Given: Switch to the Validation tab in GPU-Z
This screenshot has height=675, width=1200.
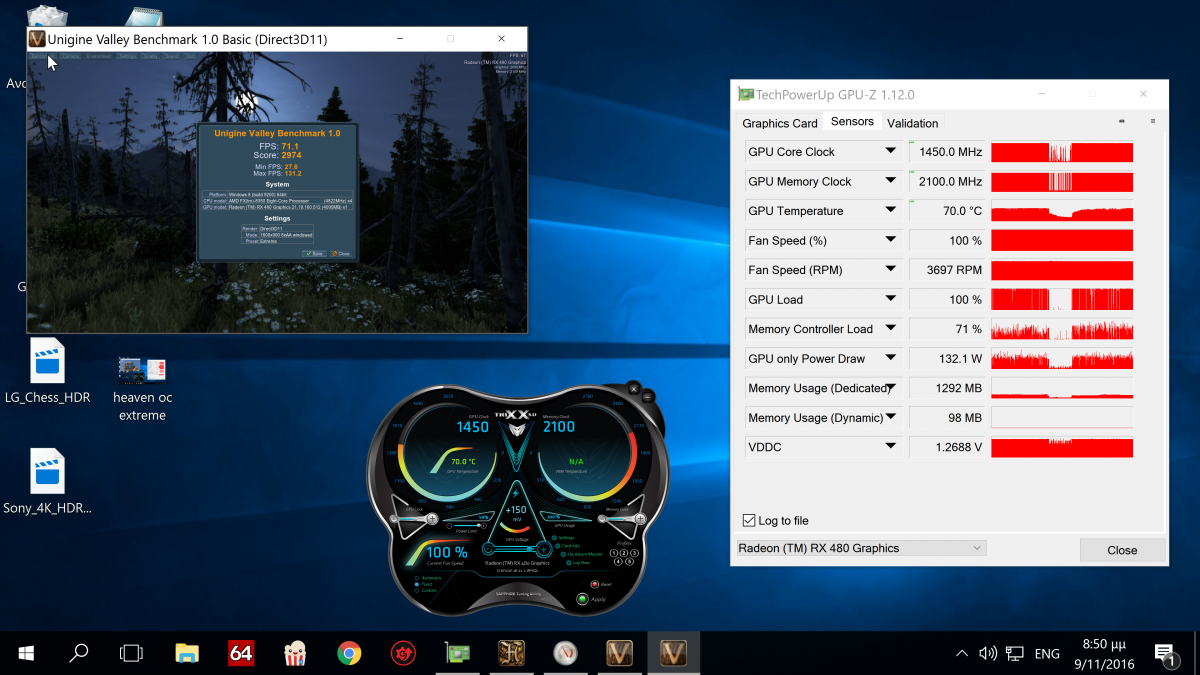Looking at the screenshot, I should pos(912,123).
